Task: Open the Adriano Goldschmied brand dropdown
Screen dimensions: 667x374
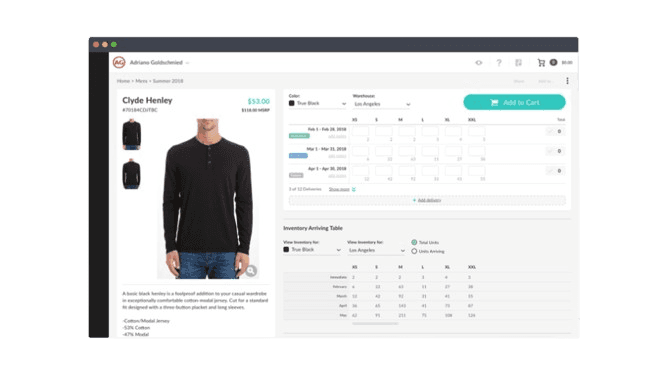Action: pos(160,63)
